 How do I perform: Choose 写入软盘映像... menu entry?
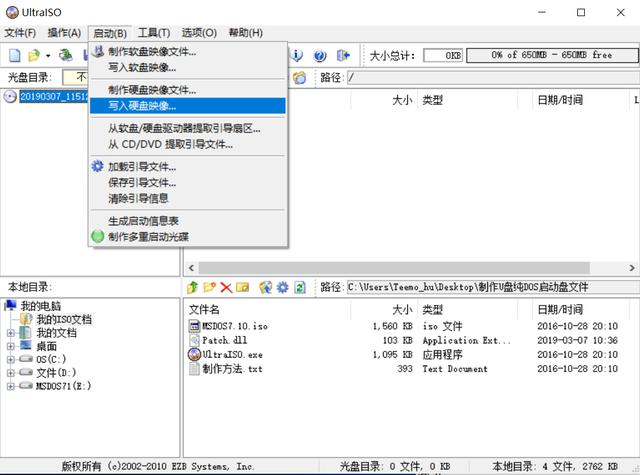[x=188, y=67]
